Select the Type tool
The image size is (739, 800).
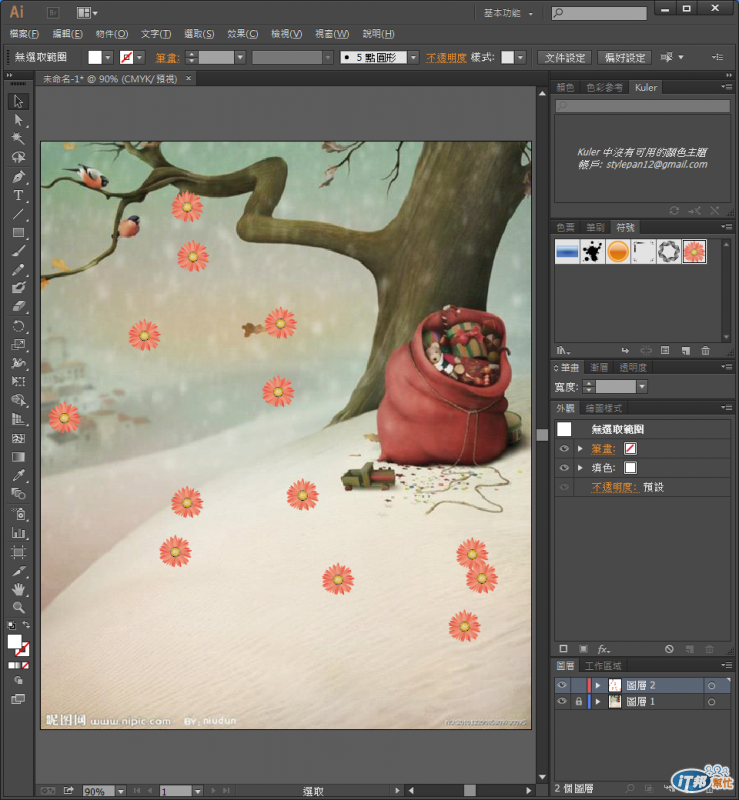coord(18,195)
